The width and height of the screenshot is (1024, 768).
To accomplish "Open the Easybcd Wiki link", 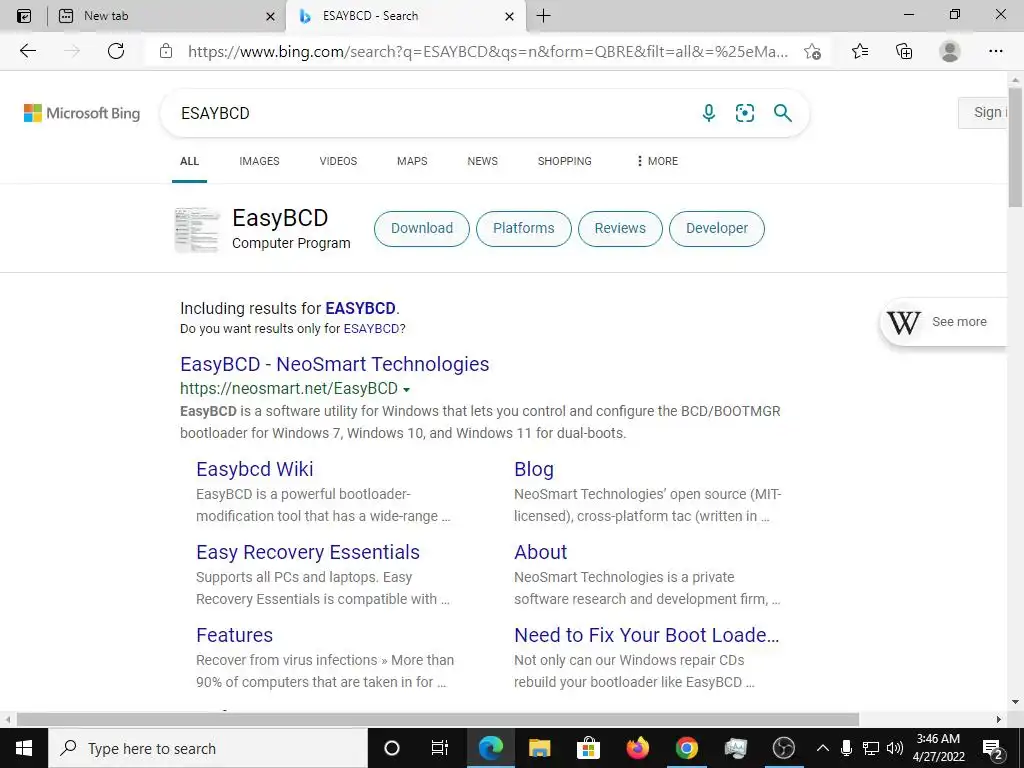I will coord(255,469).
